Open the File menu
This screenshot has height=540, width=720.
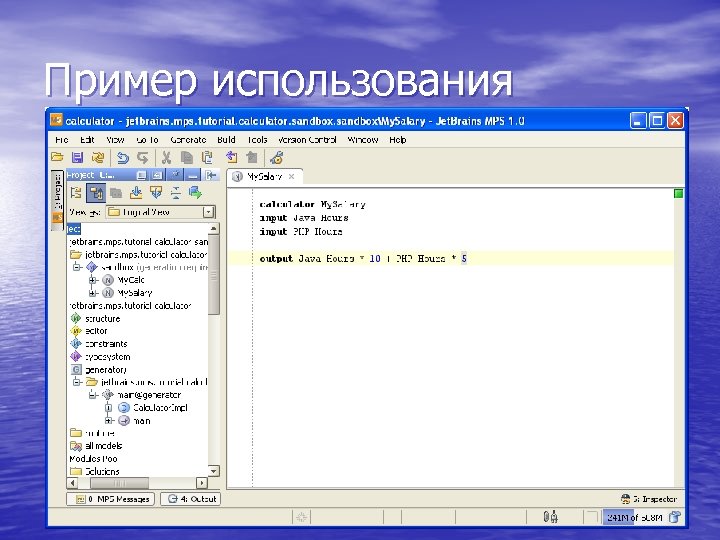[62, 140]
